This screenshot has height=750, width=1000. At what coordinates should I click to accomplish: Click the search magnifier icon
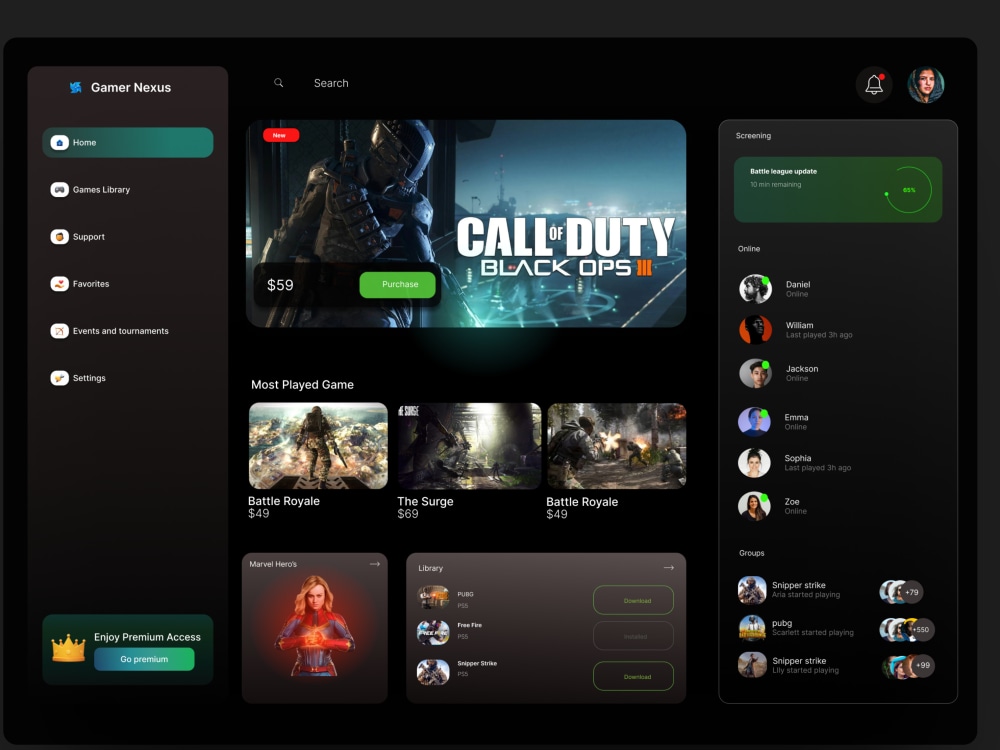pyautogui.click(x=279, y=83)
